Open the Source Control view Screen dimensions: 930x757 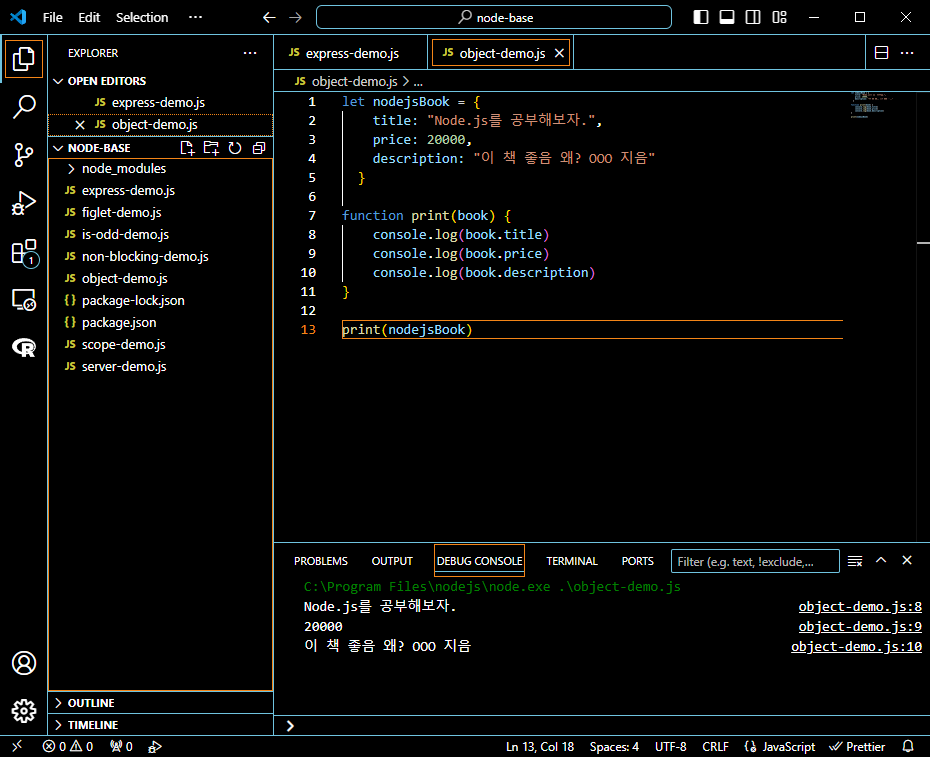coord(24,155)
